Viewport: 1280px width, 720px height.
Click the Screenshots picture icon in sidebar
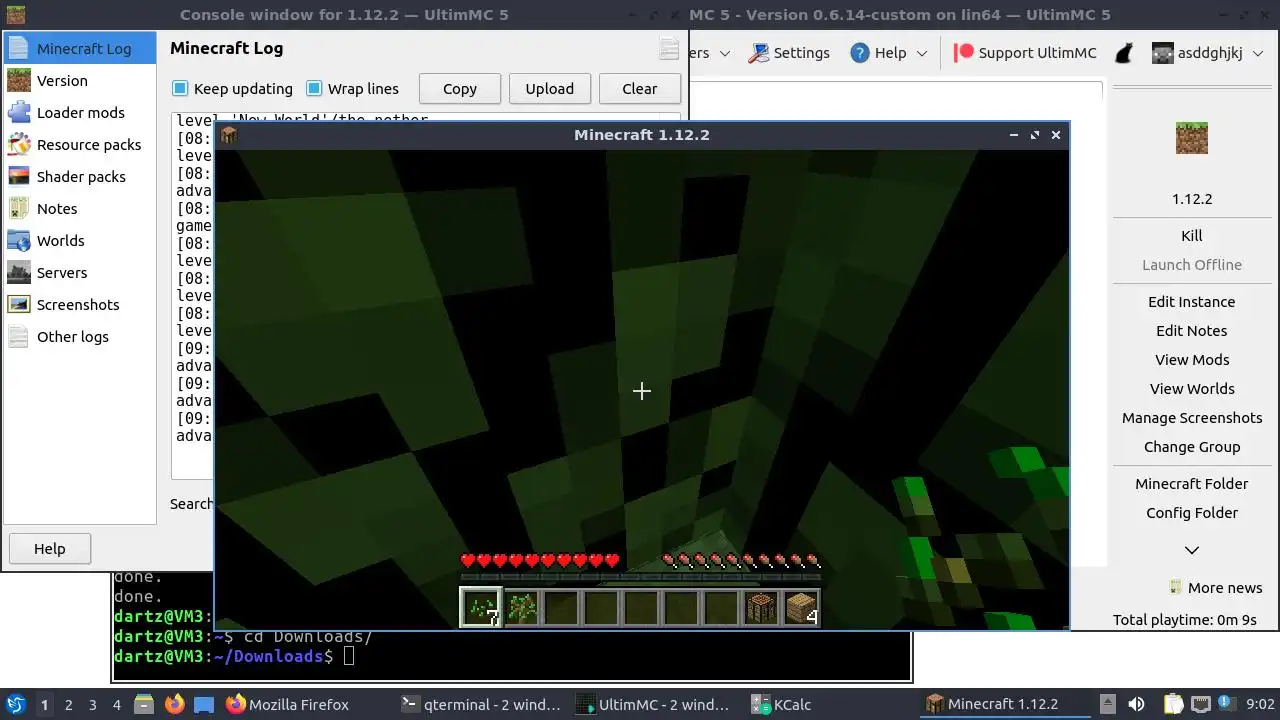[x=19, y=305]
